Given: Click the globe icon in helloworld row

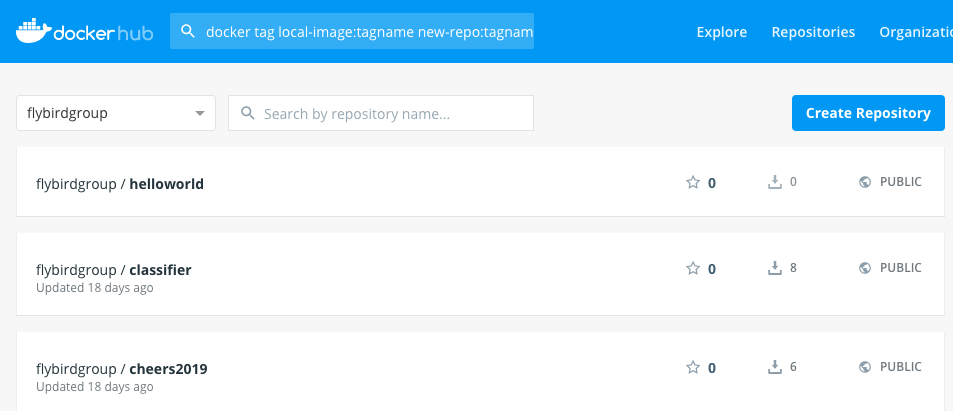Looking at the screenshot, I should tap(865, 182).
